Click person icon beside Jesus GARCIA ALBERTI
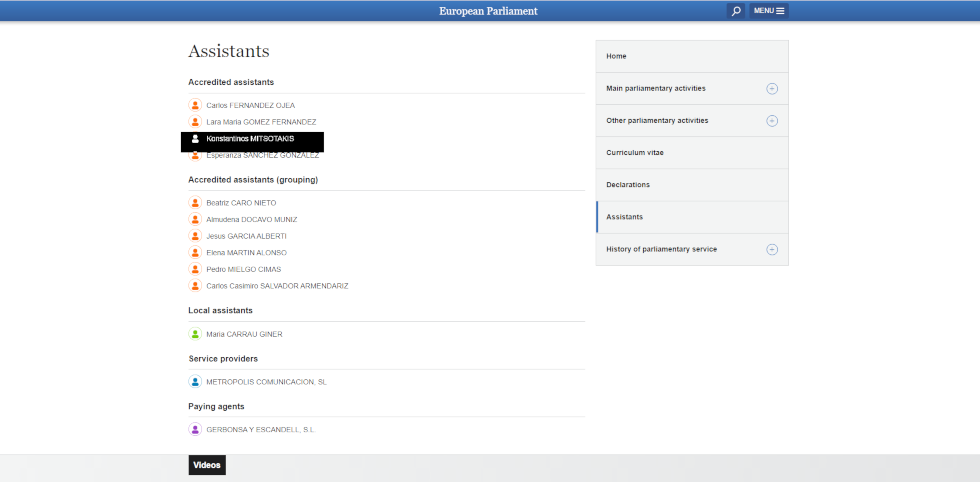The width and height of the screenshot is (980, 482). coord(195,236)
